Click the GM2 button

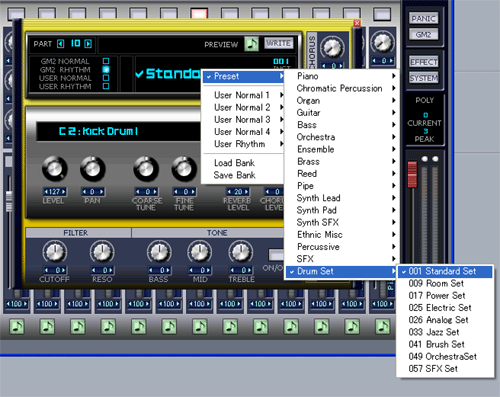(x=423, y=34)
